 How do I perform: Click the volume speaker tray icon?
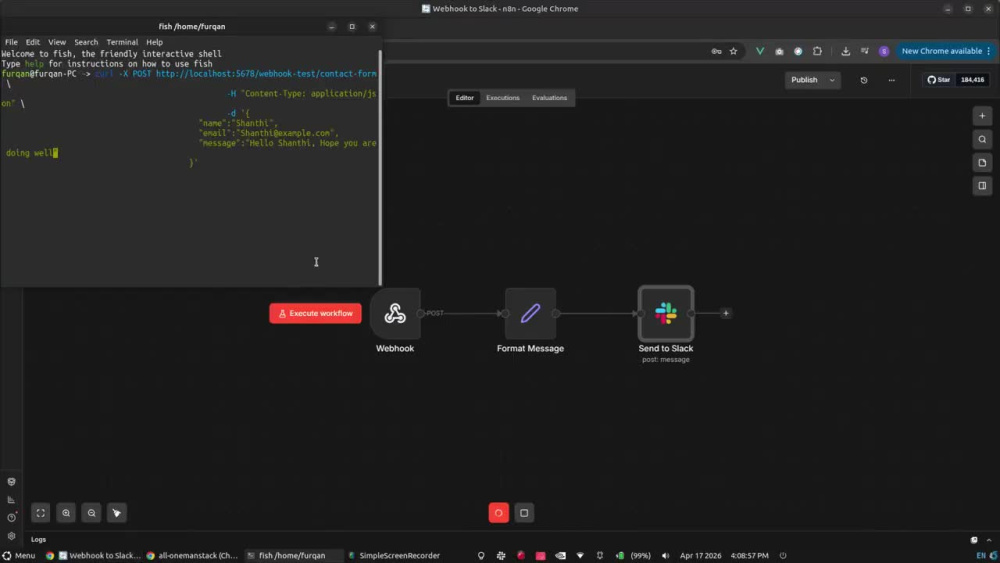(665, 555)
